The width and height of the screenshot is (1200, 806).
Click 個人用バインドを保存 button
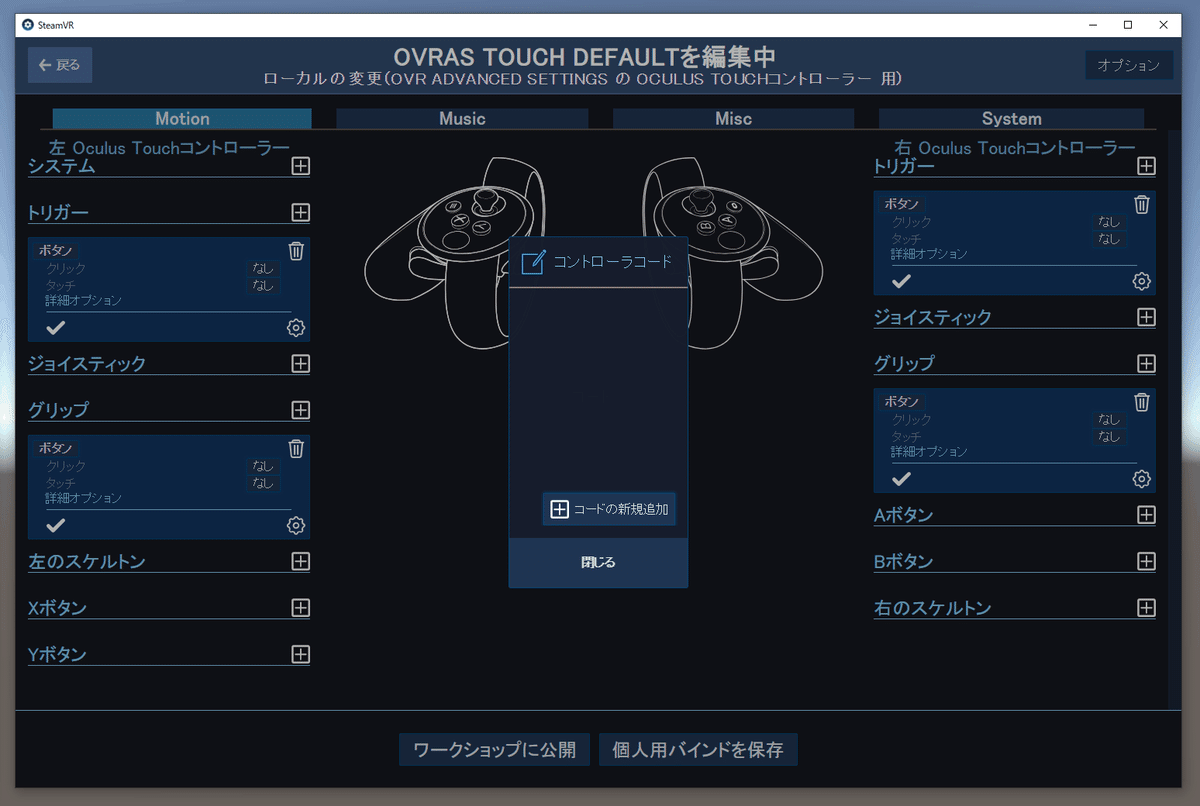point(698,749)
